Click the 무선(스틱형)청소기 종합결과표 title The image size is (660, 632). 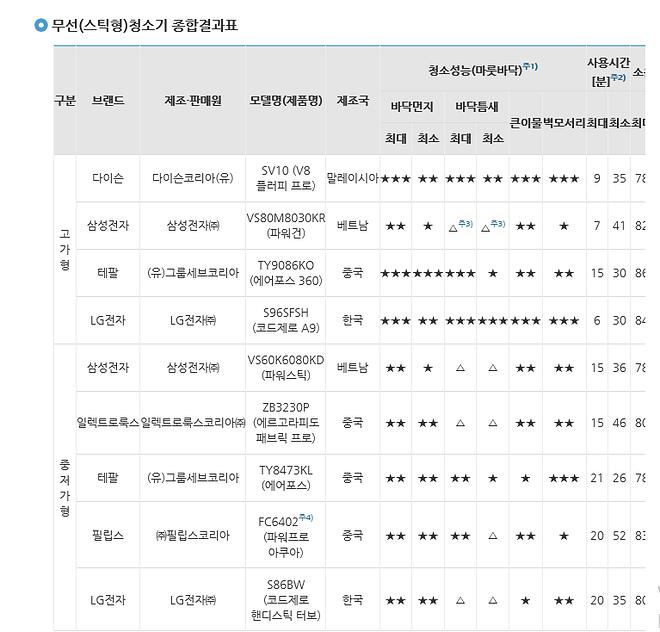145,24
